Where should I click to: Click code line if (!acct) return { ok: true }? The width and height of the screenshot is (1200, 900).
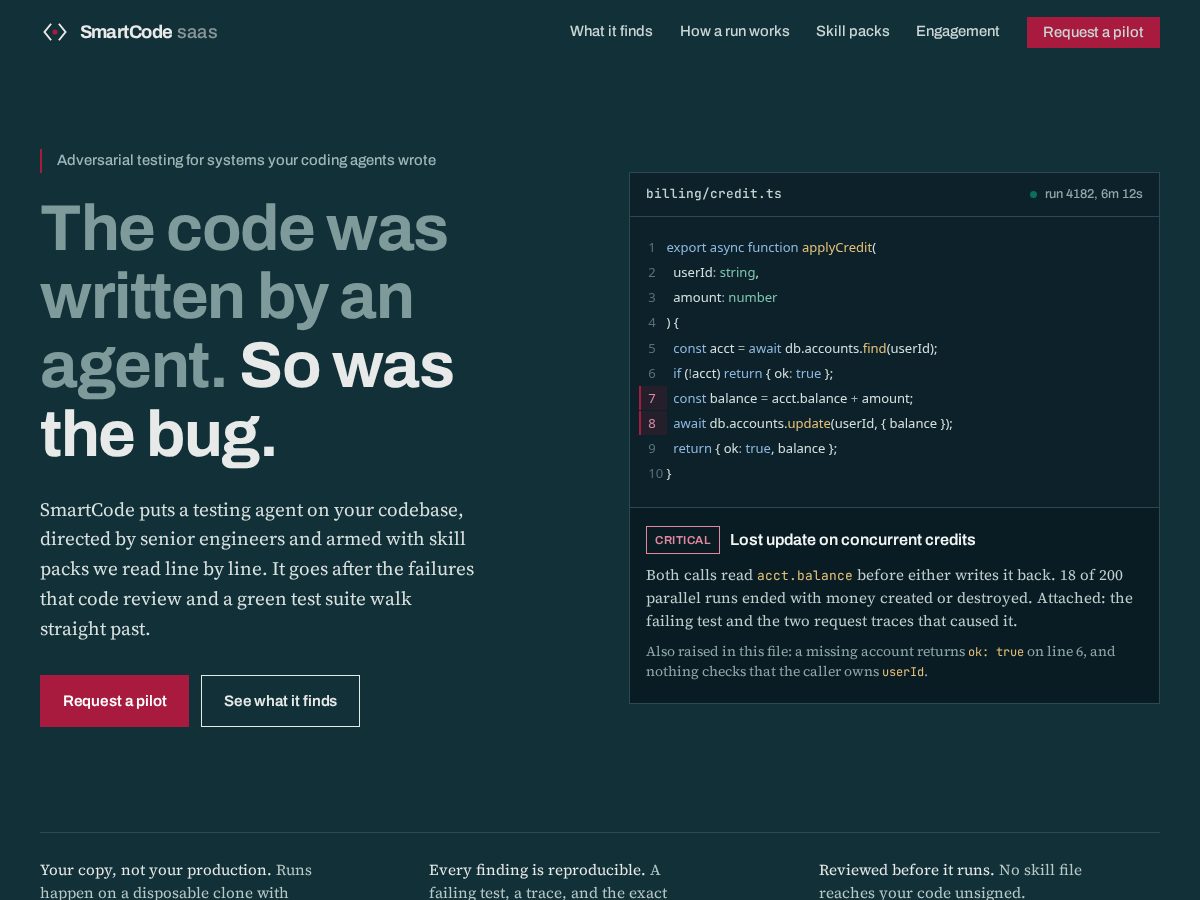tap(753, 373)
